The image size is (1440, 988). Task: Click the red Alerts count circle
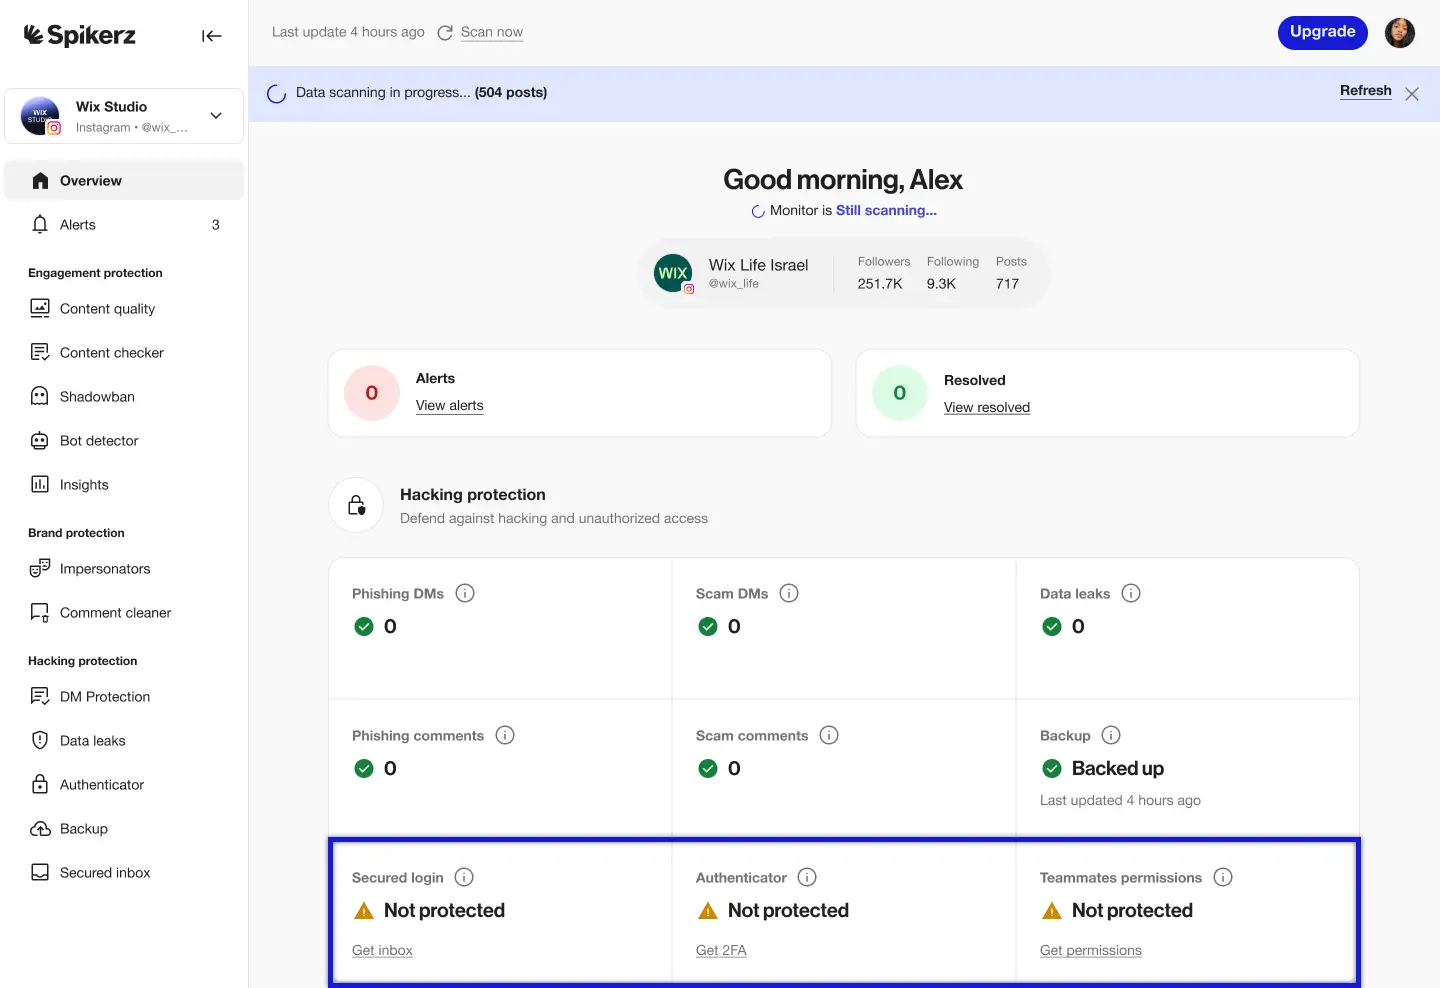tap(372, 393)
